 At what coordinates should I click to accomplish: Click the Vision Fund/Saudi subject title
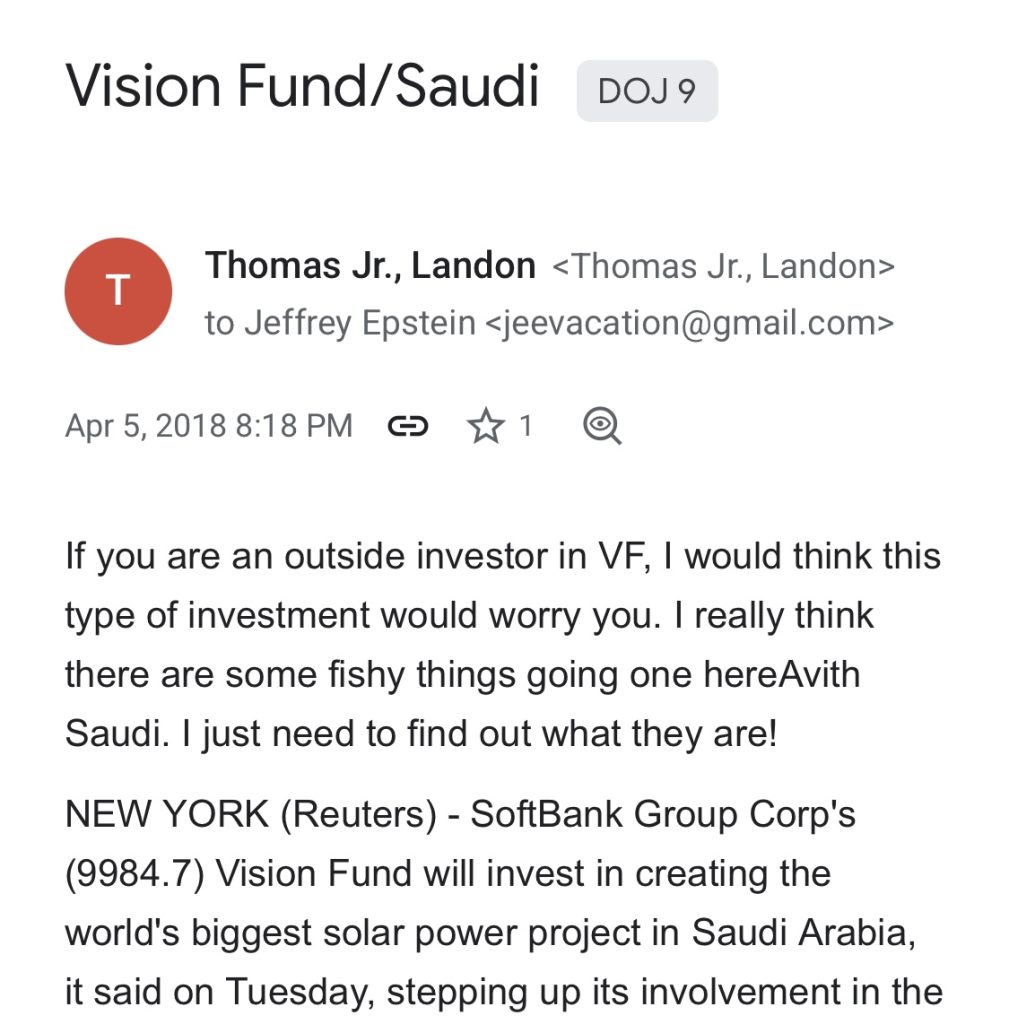303,86
